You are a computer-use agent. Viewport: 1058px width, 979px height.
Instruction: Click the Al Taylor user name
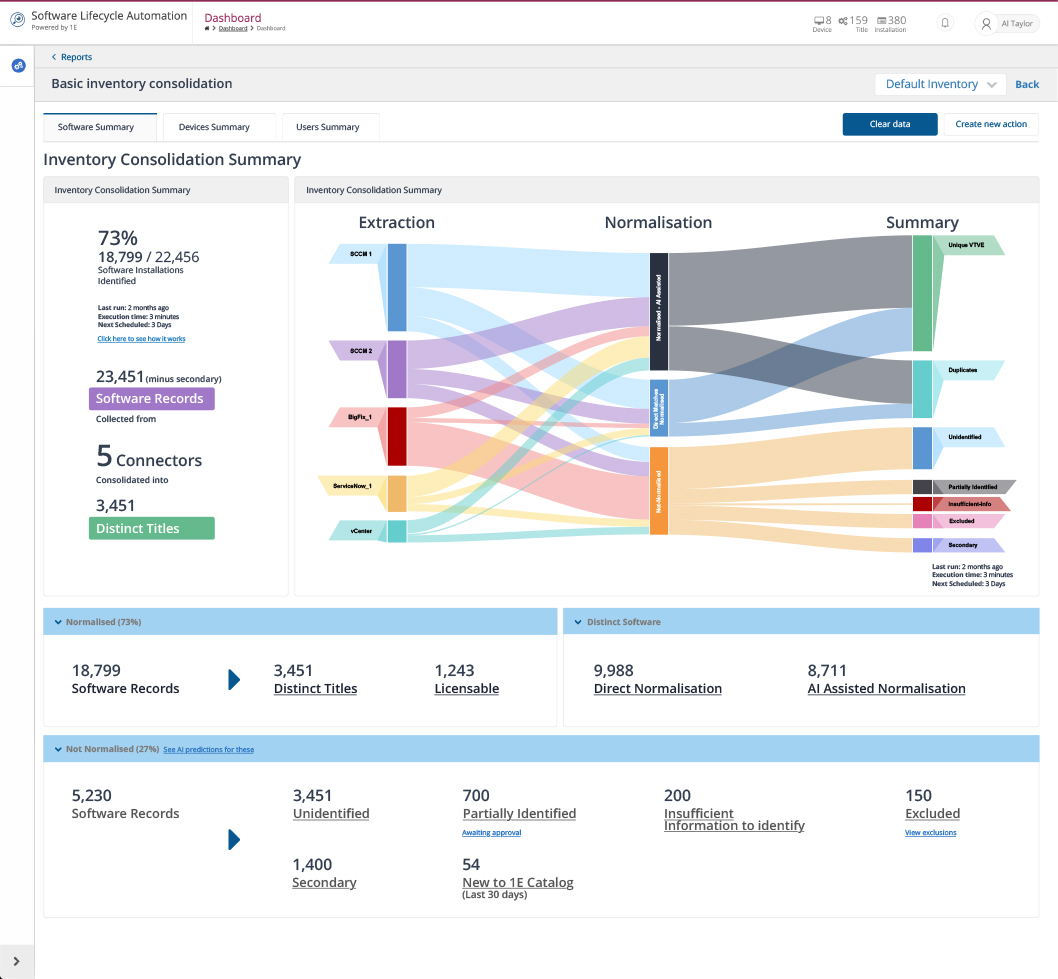point(1016,24)
